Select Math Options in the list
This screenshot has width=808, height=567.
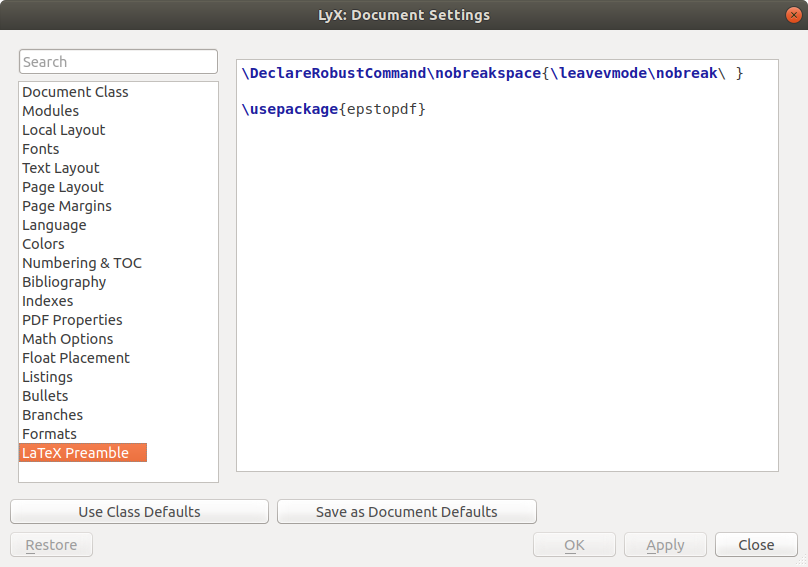68,339
